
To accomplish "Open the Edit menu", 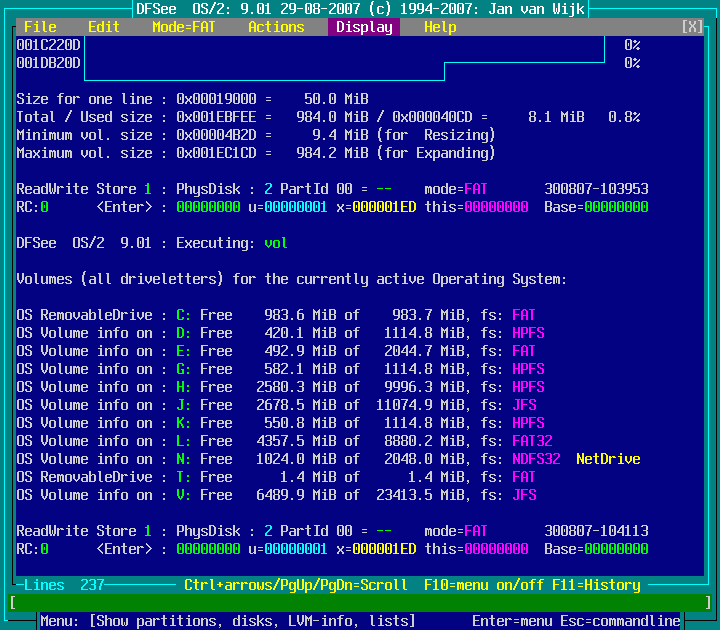I will tap(104, 27).
